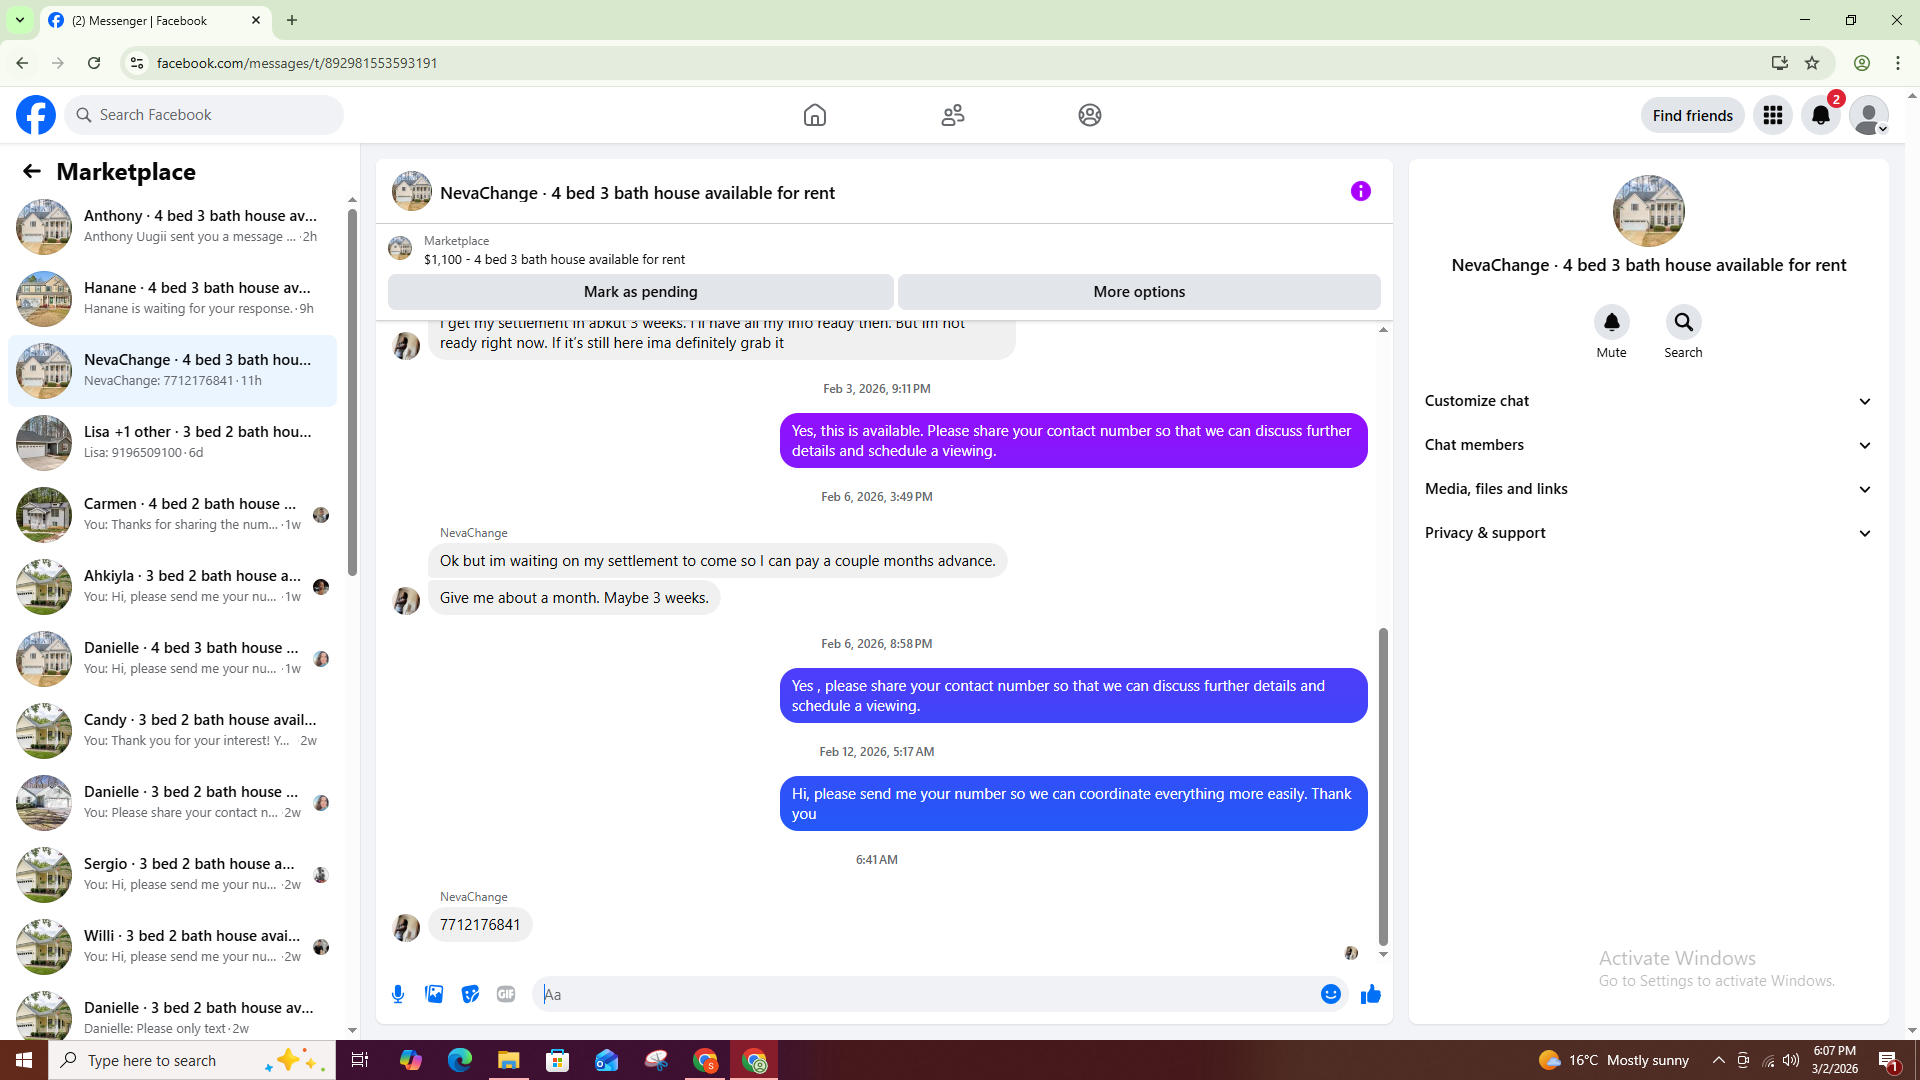This screenshot has width=1920, height=1080.
Task: Click chat messages vertical scrollbar
Action: pos(1383,786)
